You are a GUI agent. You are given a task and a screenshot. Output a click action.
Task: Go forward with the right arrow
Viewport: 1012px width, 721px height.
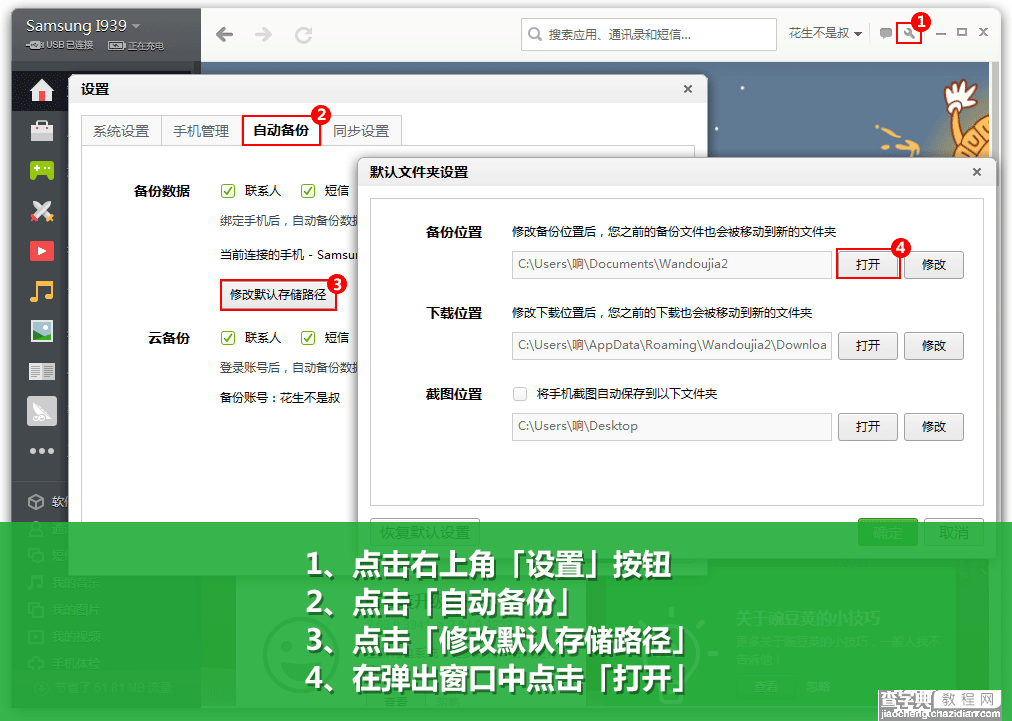point(263,34)
